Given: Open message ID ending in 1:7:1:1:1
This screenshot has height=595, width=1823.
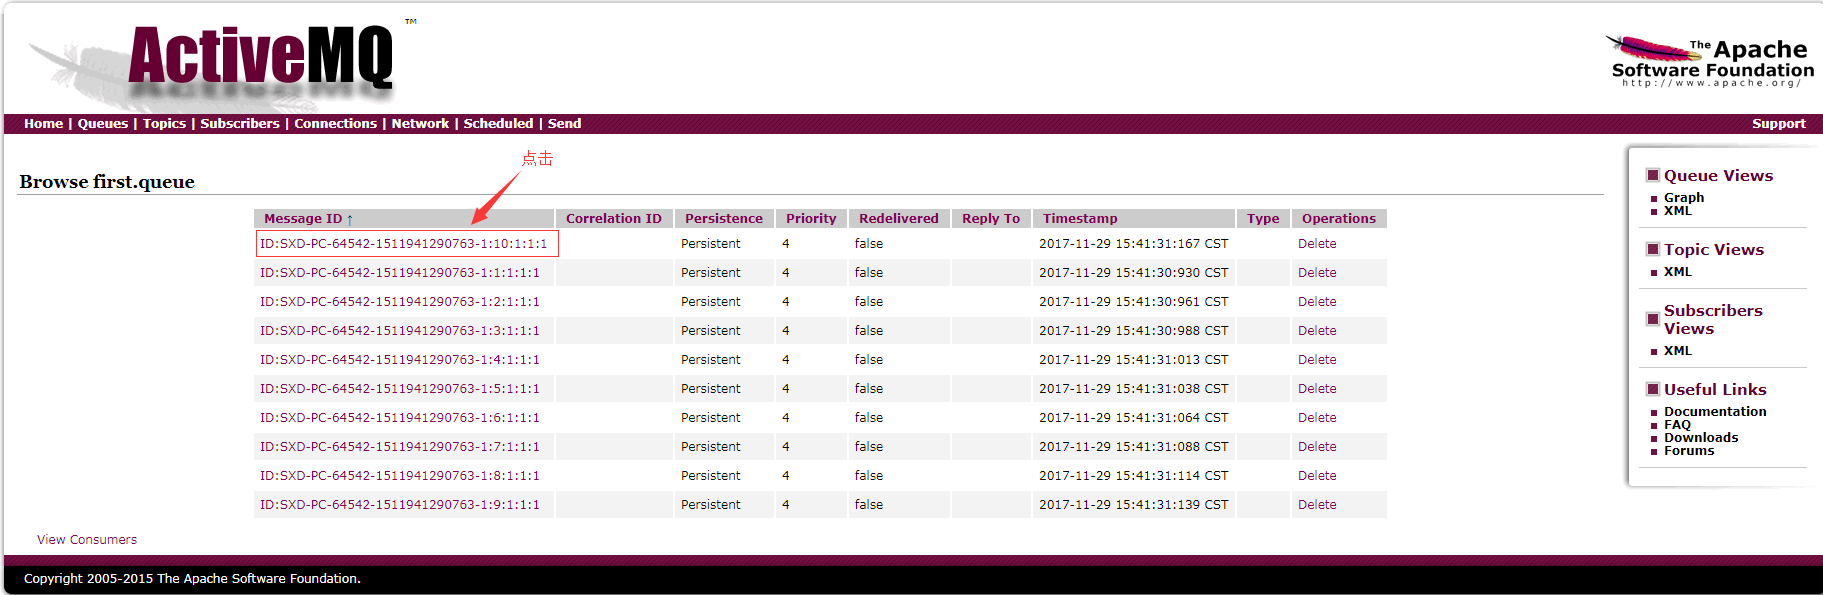Looking at the screenshot, I should point(400,446).
